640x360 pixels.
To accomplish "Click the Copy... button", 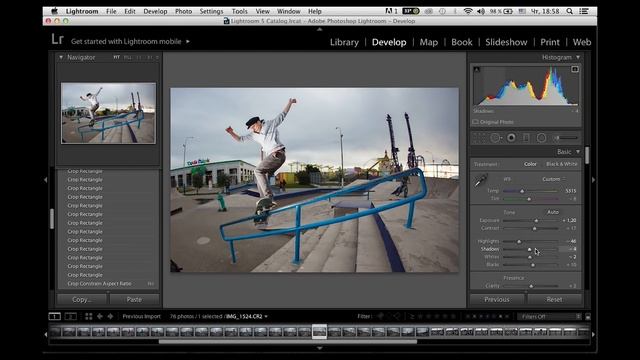I will point(82,299).
